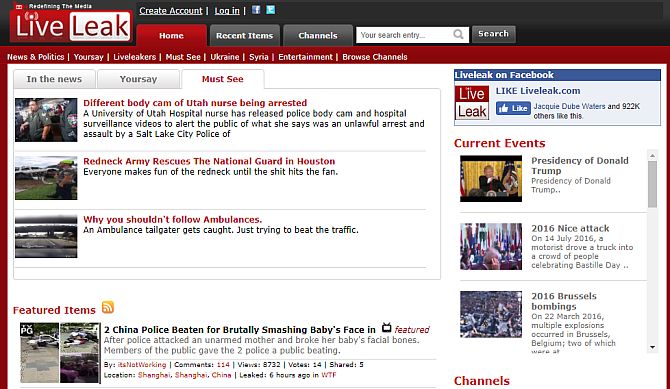Screen dimensions: 670x389
Task: Open China Police Beaten featured item
Action: point(240,330)
